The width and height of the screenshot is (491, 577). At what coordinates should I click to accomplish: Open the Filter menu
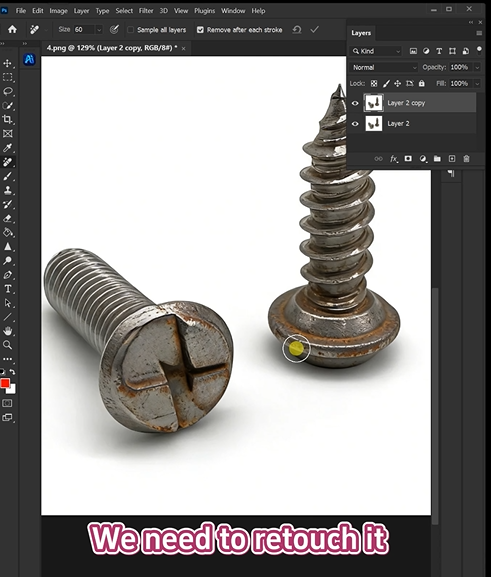(x=146, y=11)
